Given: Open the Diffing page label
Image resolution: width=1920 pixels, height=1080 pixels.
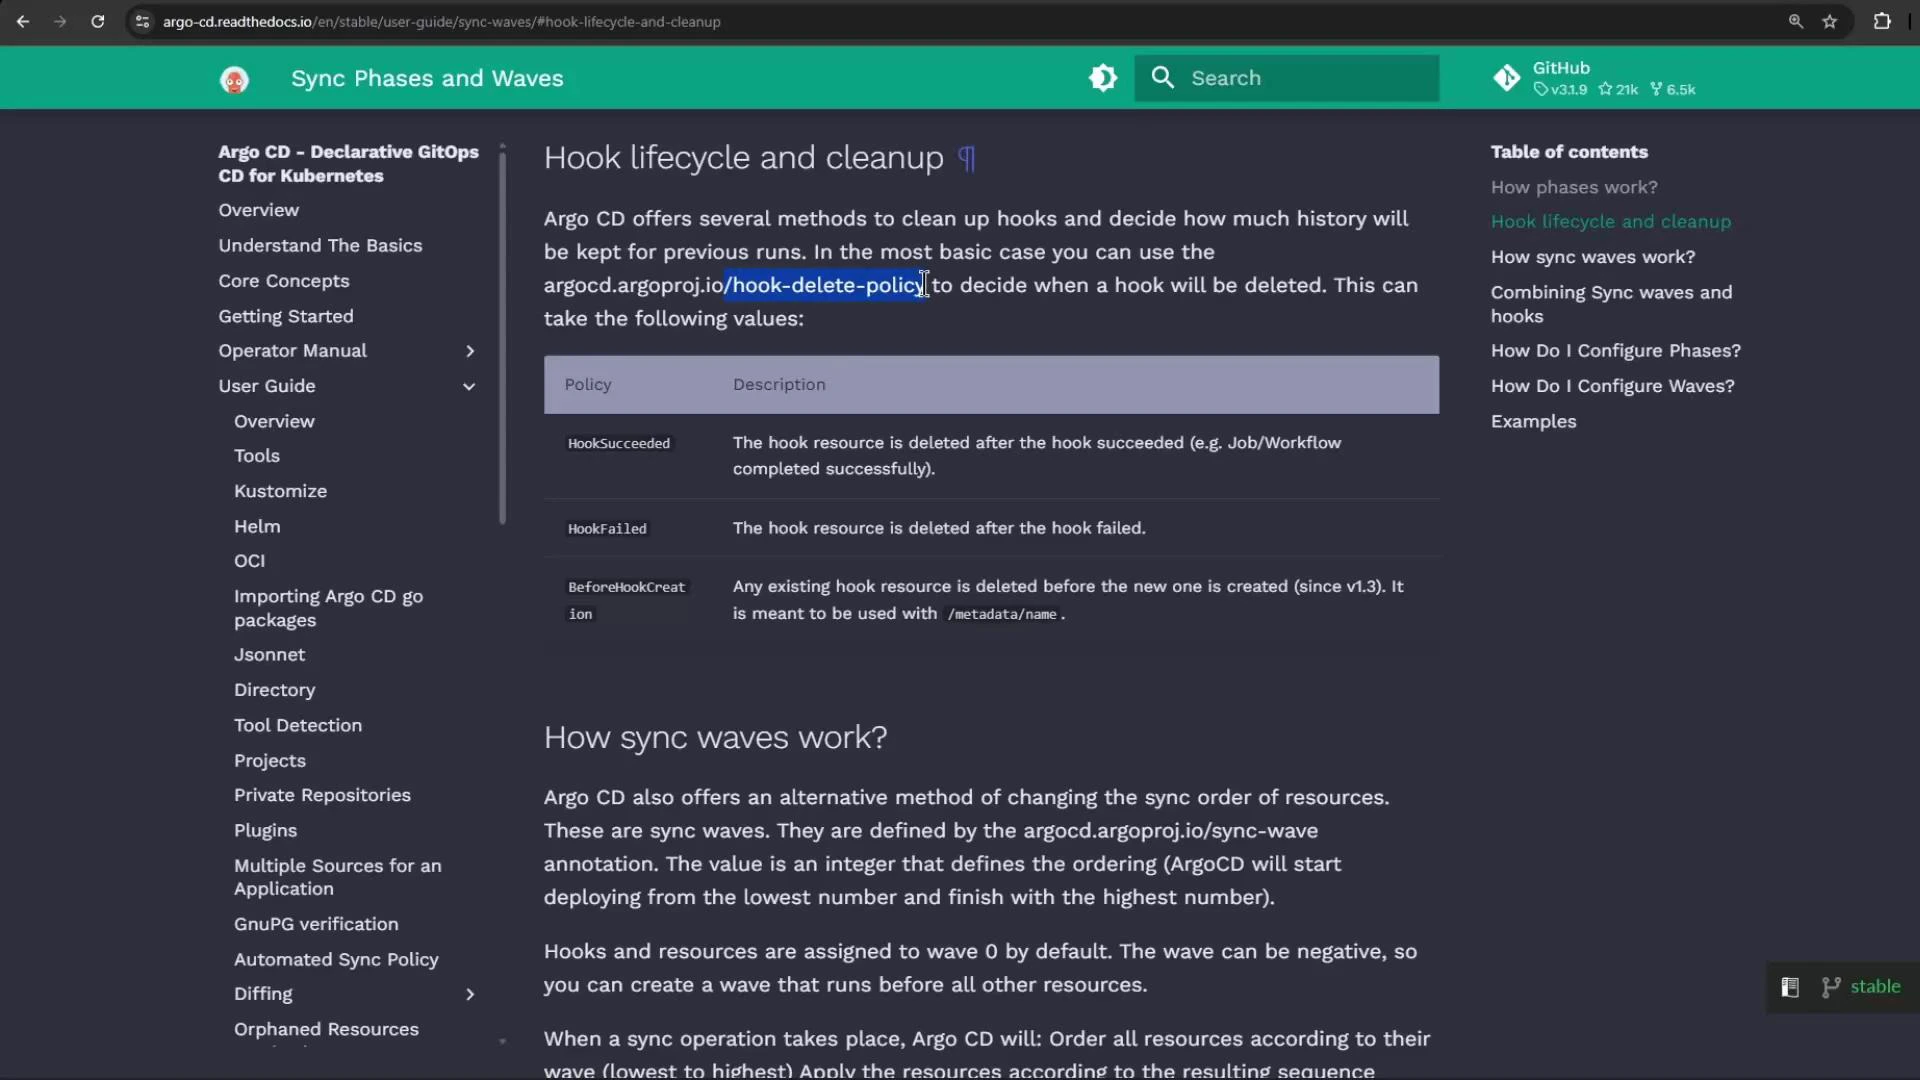Looking at the screenshot, I should pyautogui.click(x=263, y=994).
